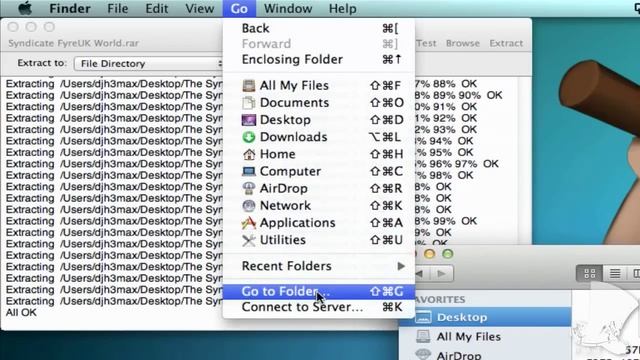Click the Desktop icon in Go menu
The height and width of the screenshot is (360, 640).
pyautogui.click(x=249, y=120)
